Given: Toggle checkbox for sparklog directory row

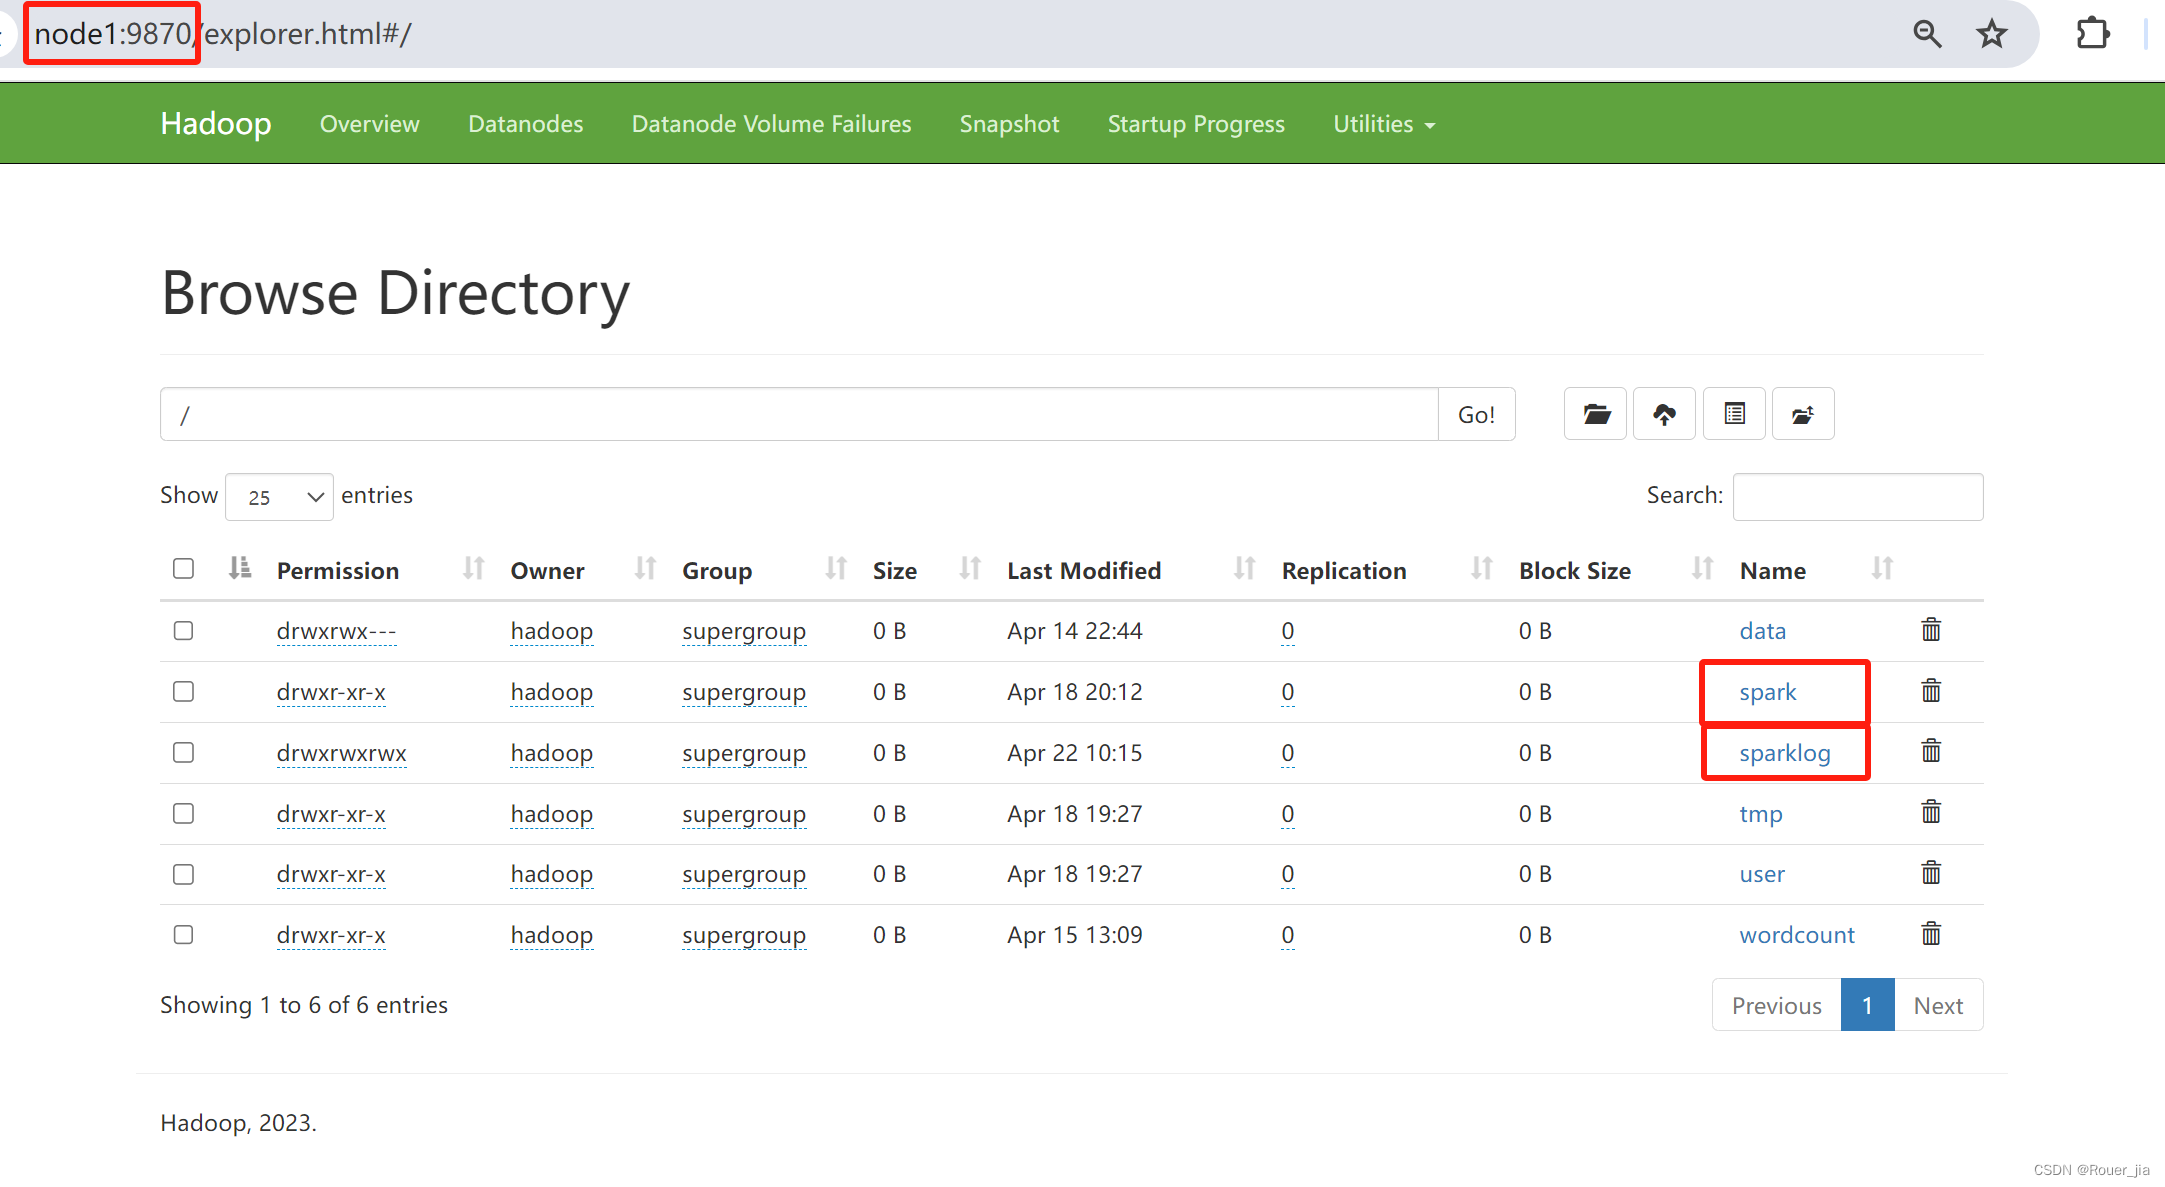Looking at the screenshot, I should click(184, 751).
